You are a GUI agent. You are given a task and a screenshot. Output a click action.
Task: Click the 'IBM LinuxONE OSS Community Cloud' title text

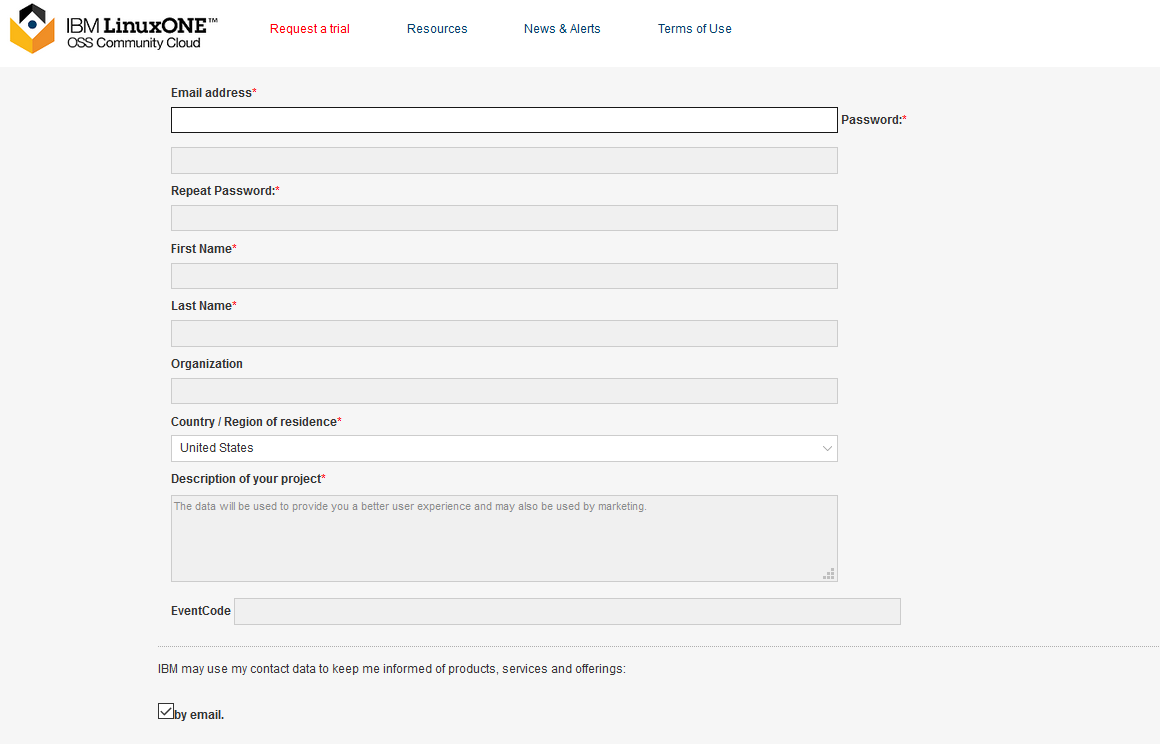click(x=142, y=33)
